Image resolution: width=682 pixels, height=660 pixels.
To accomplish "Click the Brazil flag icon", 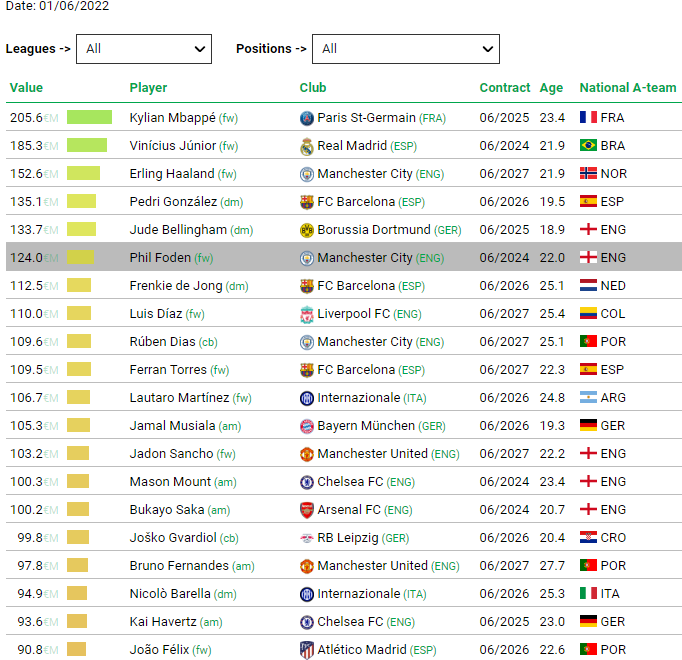I will (x=588, y=145).
